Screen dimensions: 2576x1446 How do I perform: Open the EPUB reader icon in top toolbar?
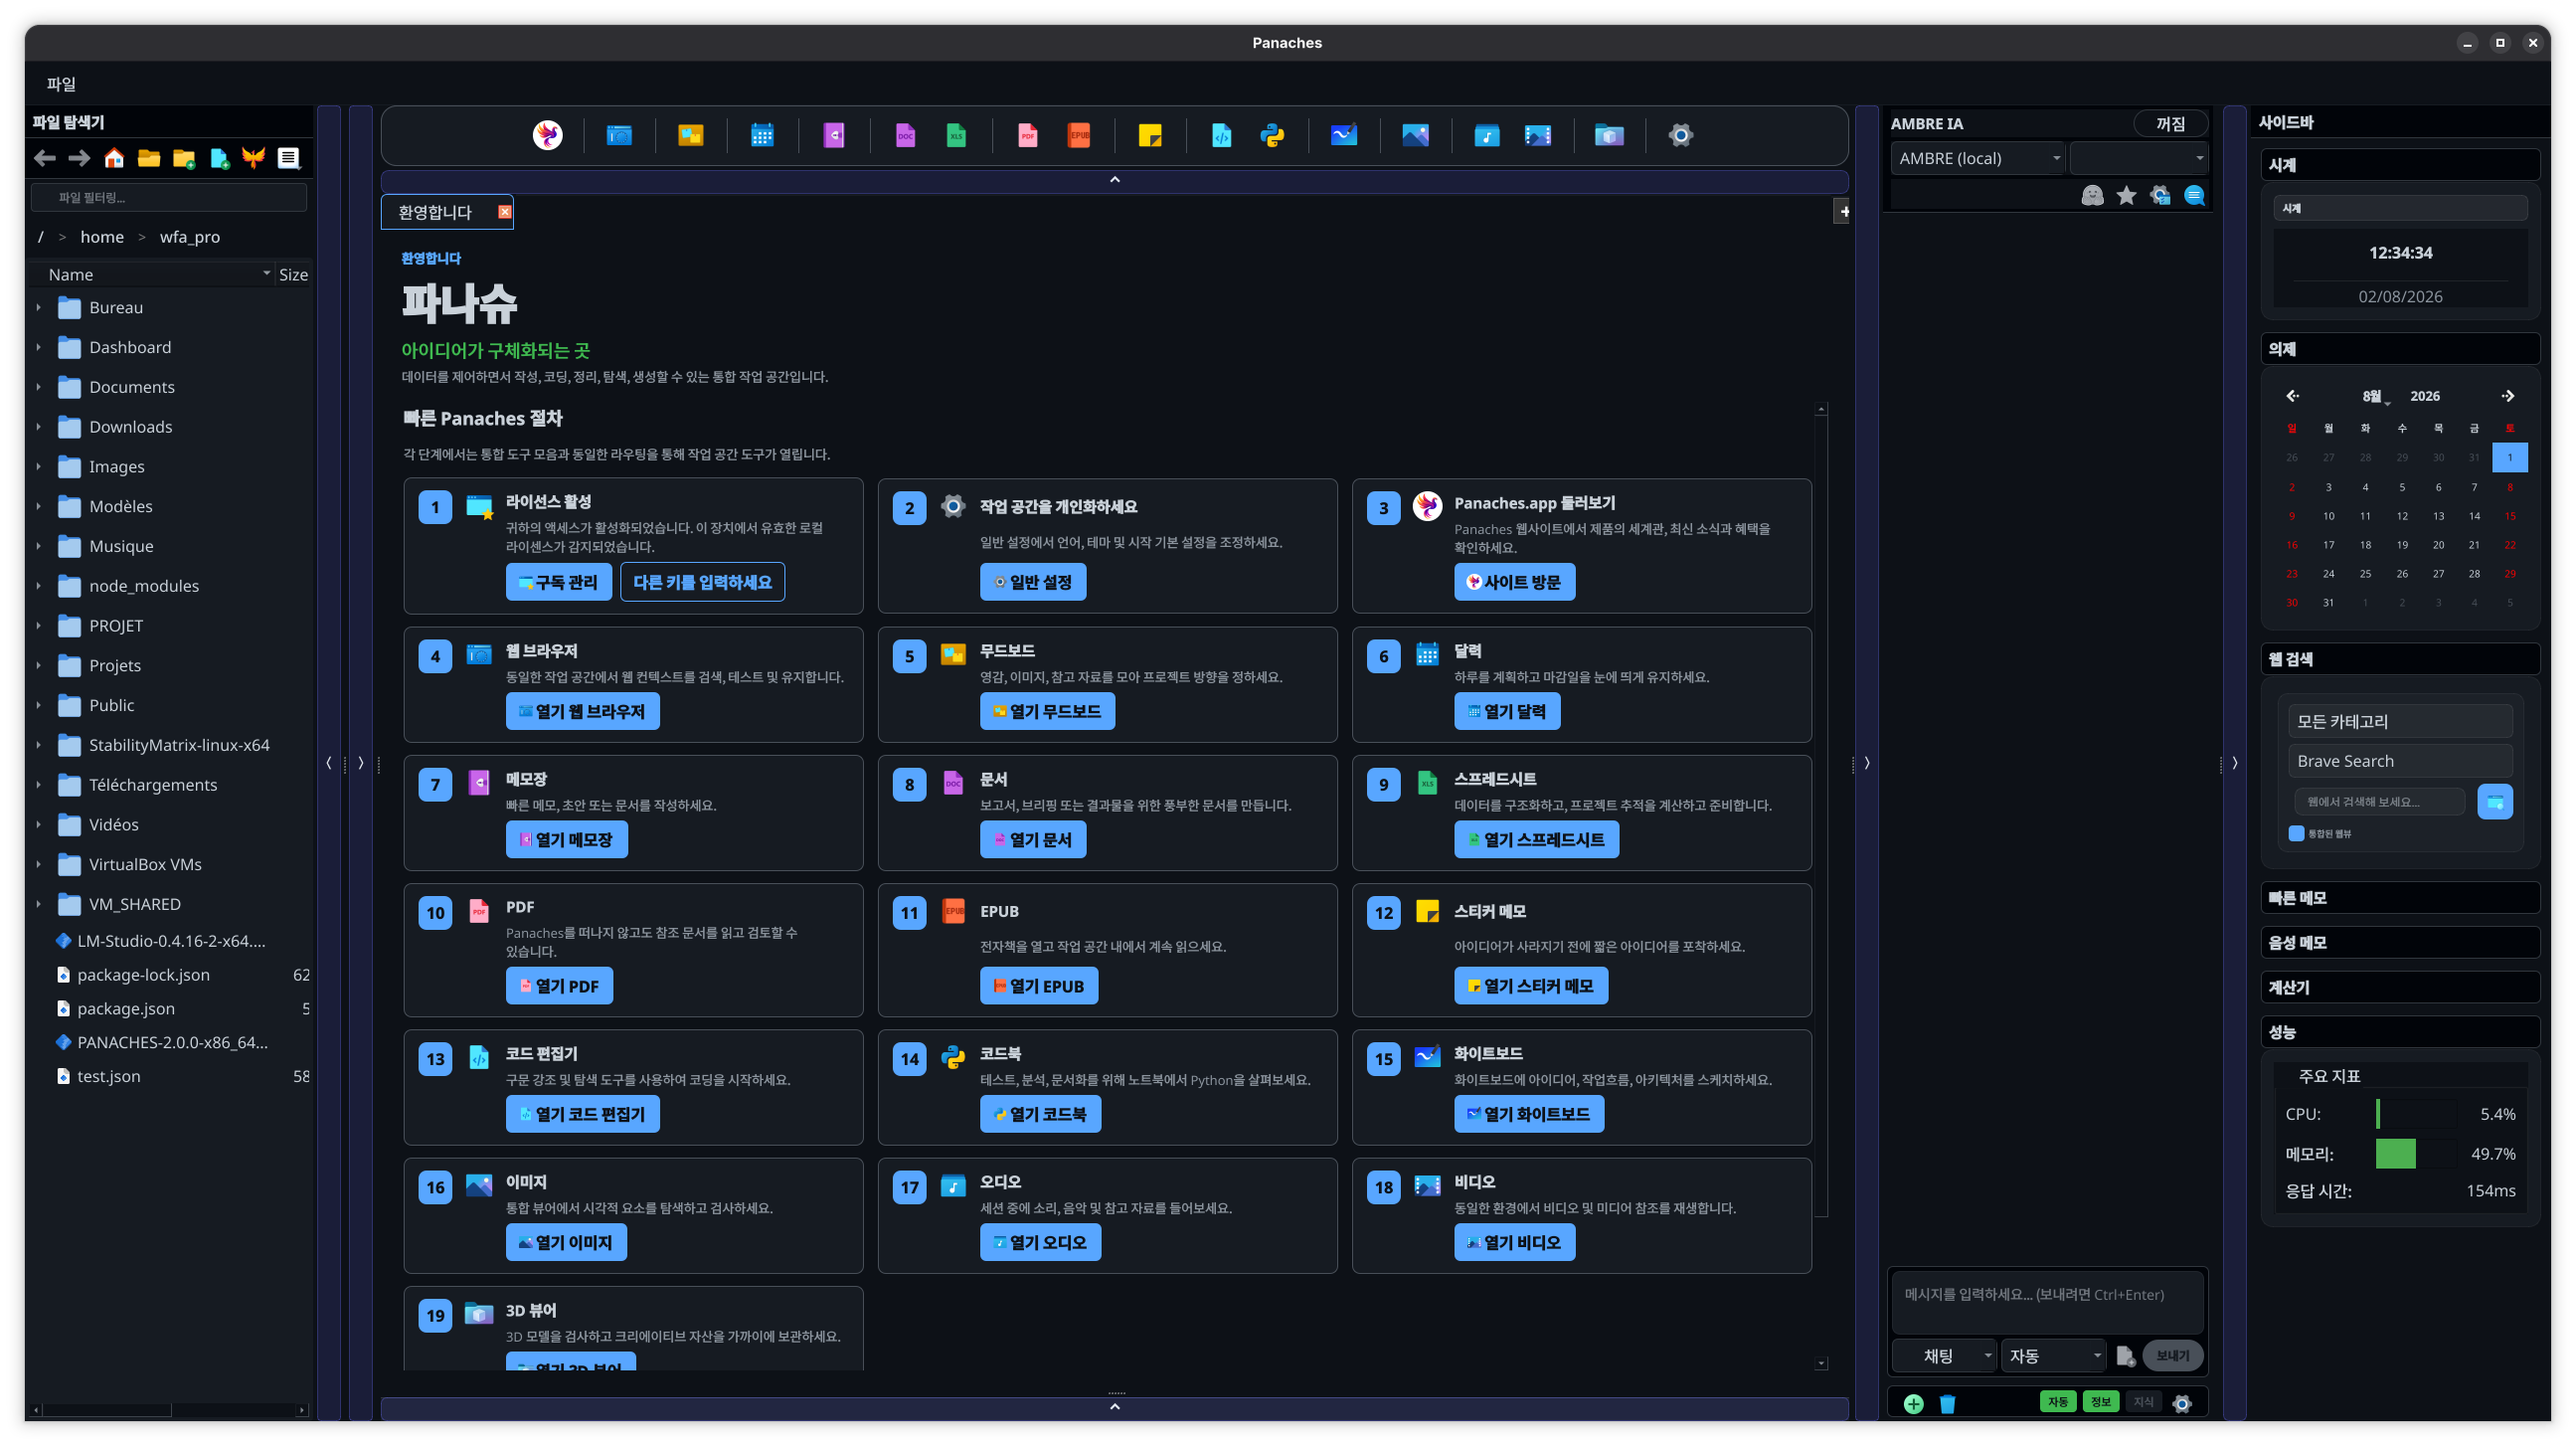[x=1079, y=135]
